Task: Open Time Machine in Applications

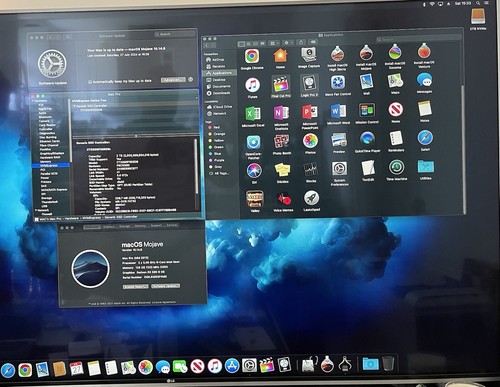Action: tap(396, 167)
